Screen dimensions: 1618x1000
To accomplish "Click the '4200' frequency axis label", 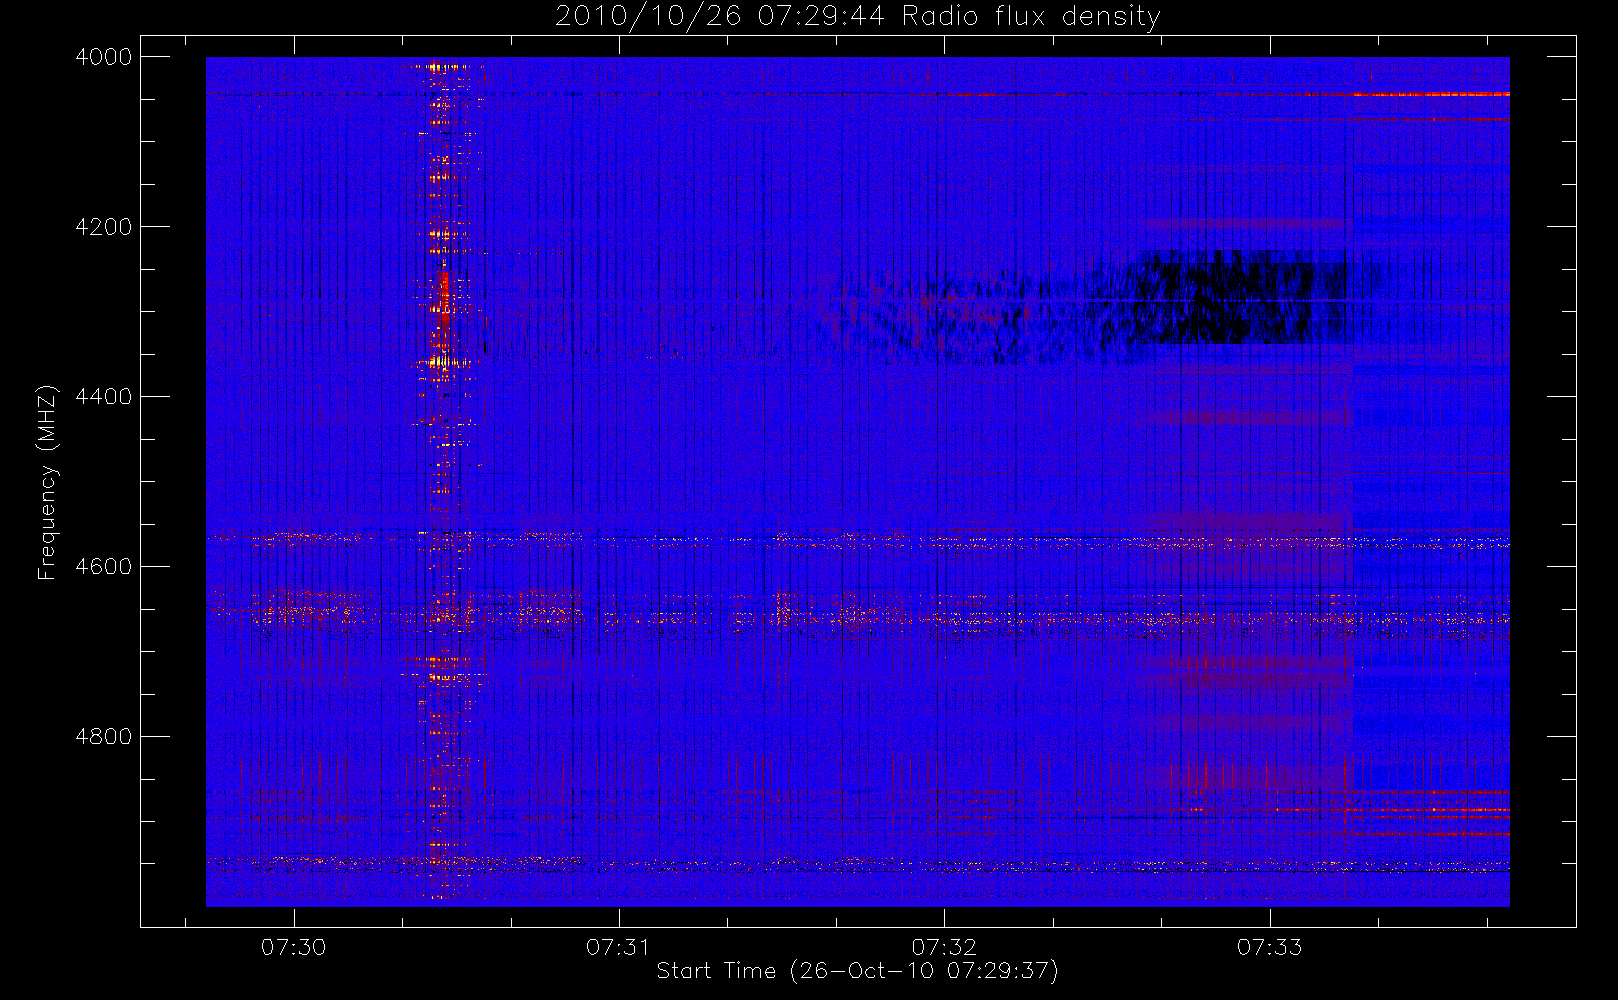I will 104,227.
